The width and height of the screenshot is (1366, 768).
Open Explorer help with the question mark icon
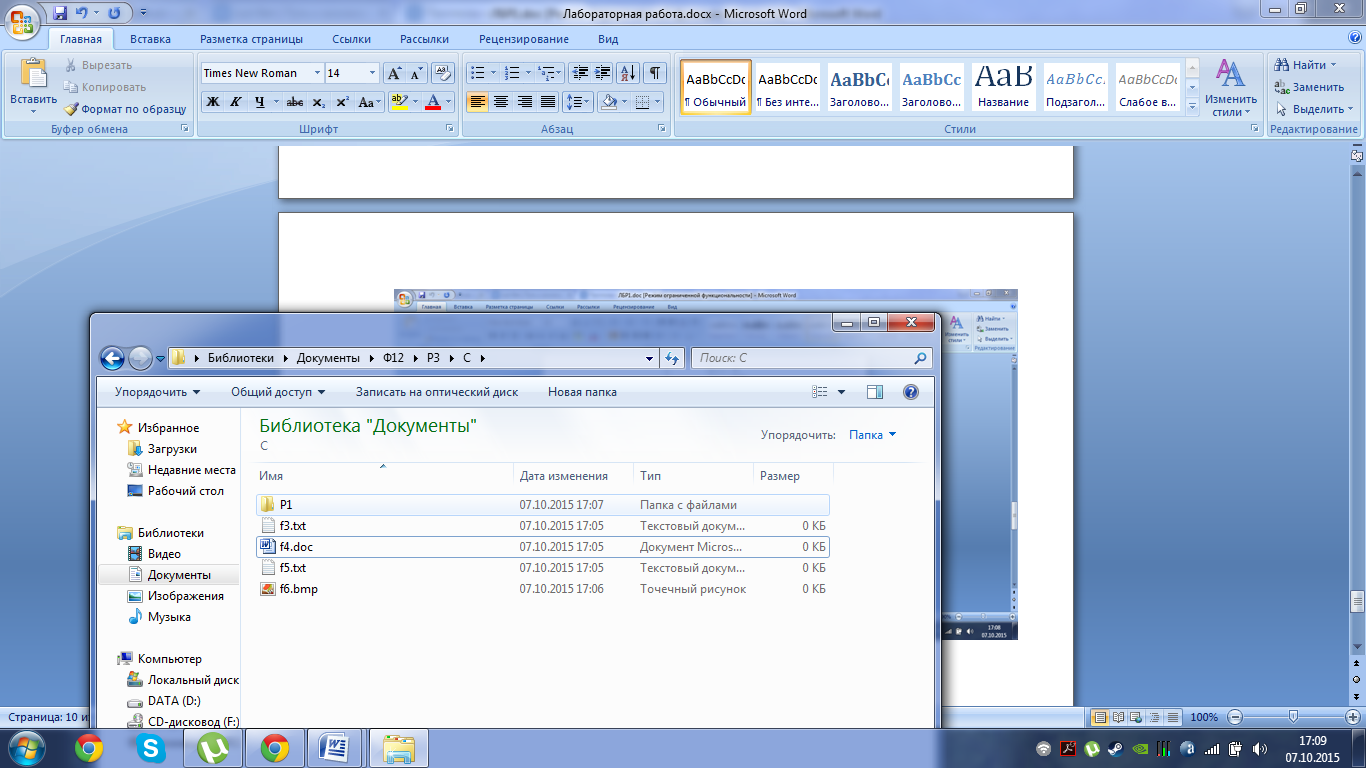coord(910,392)
